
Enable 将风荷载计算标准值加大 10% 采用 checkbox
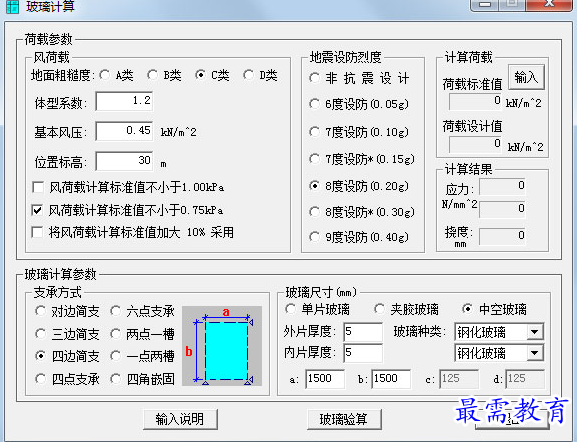tap(37, 233)
